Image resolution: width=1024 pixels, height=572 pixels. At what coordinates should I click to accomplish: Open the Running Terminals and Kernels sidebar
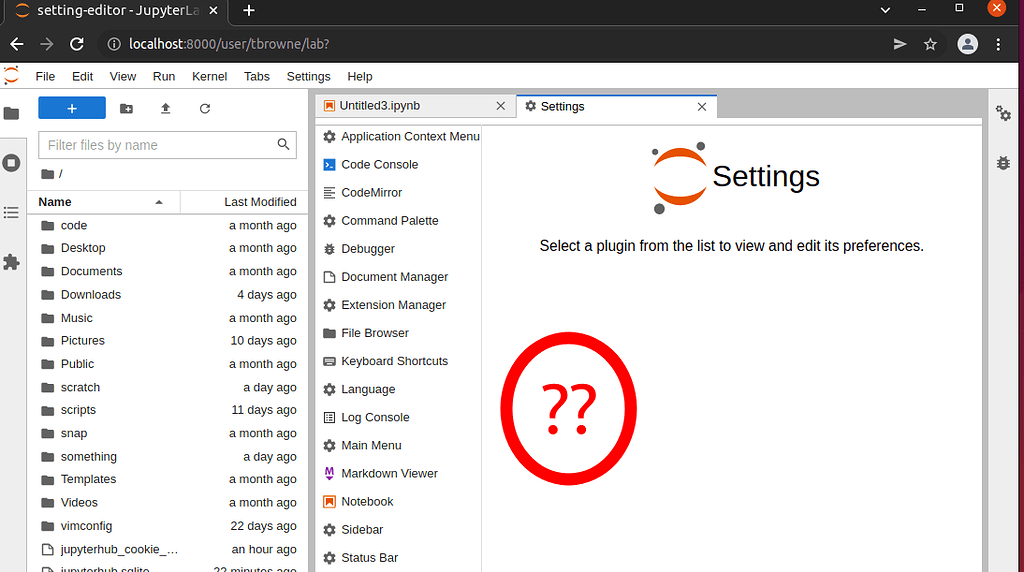click(12, 162)
